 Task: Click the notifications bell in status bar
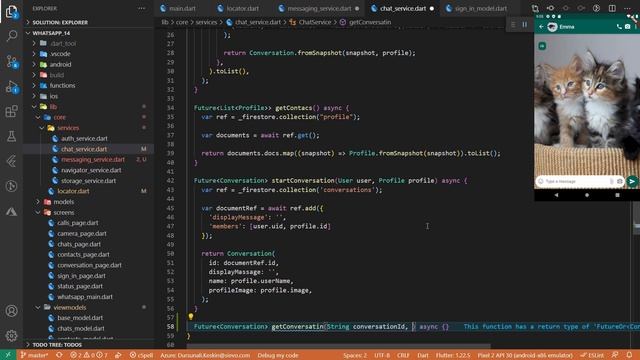(629, 355)
